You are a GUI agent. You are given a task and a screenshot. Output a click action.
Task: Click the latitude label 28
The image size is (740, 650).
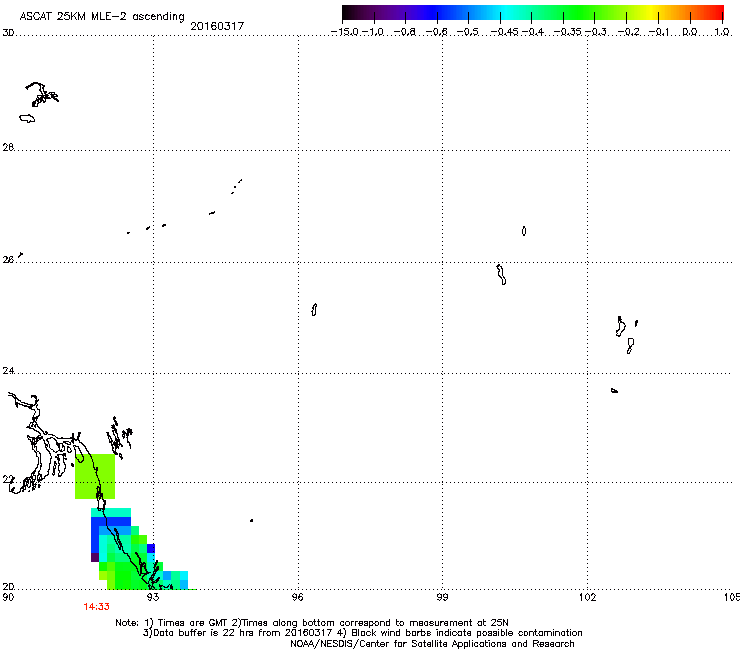pos(8,148)
